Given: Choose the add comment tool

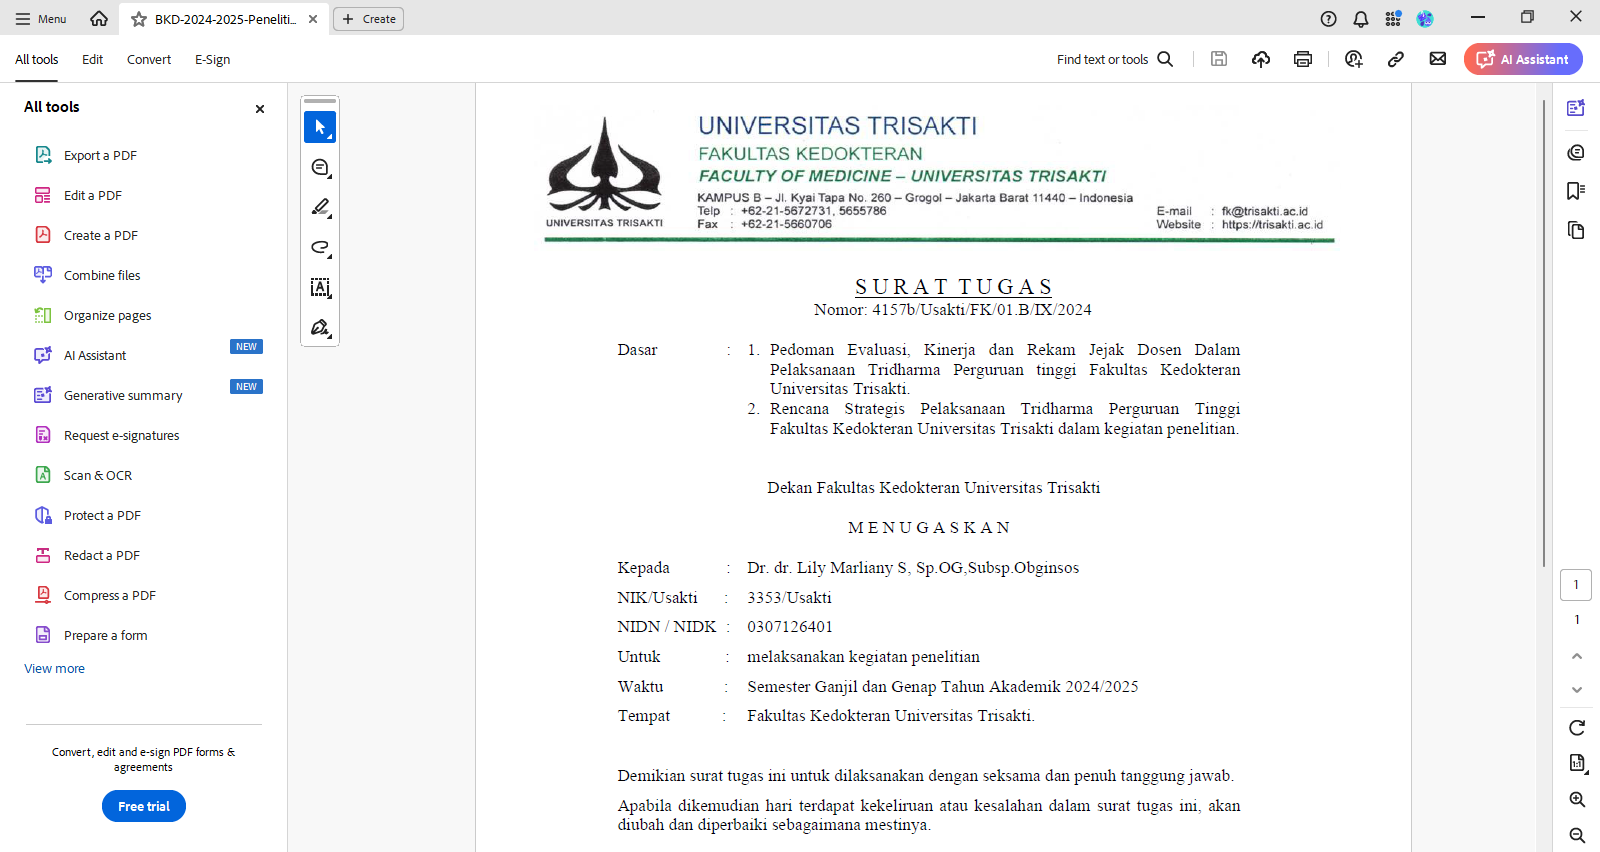Looking at the screenshot, I should 320,168.
